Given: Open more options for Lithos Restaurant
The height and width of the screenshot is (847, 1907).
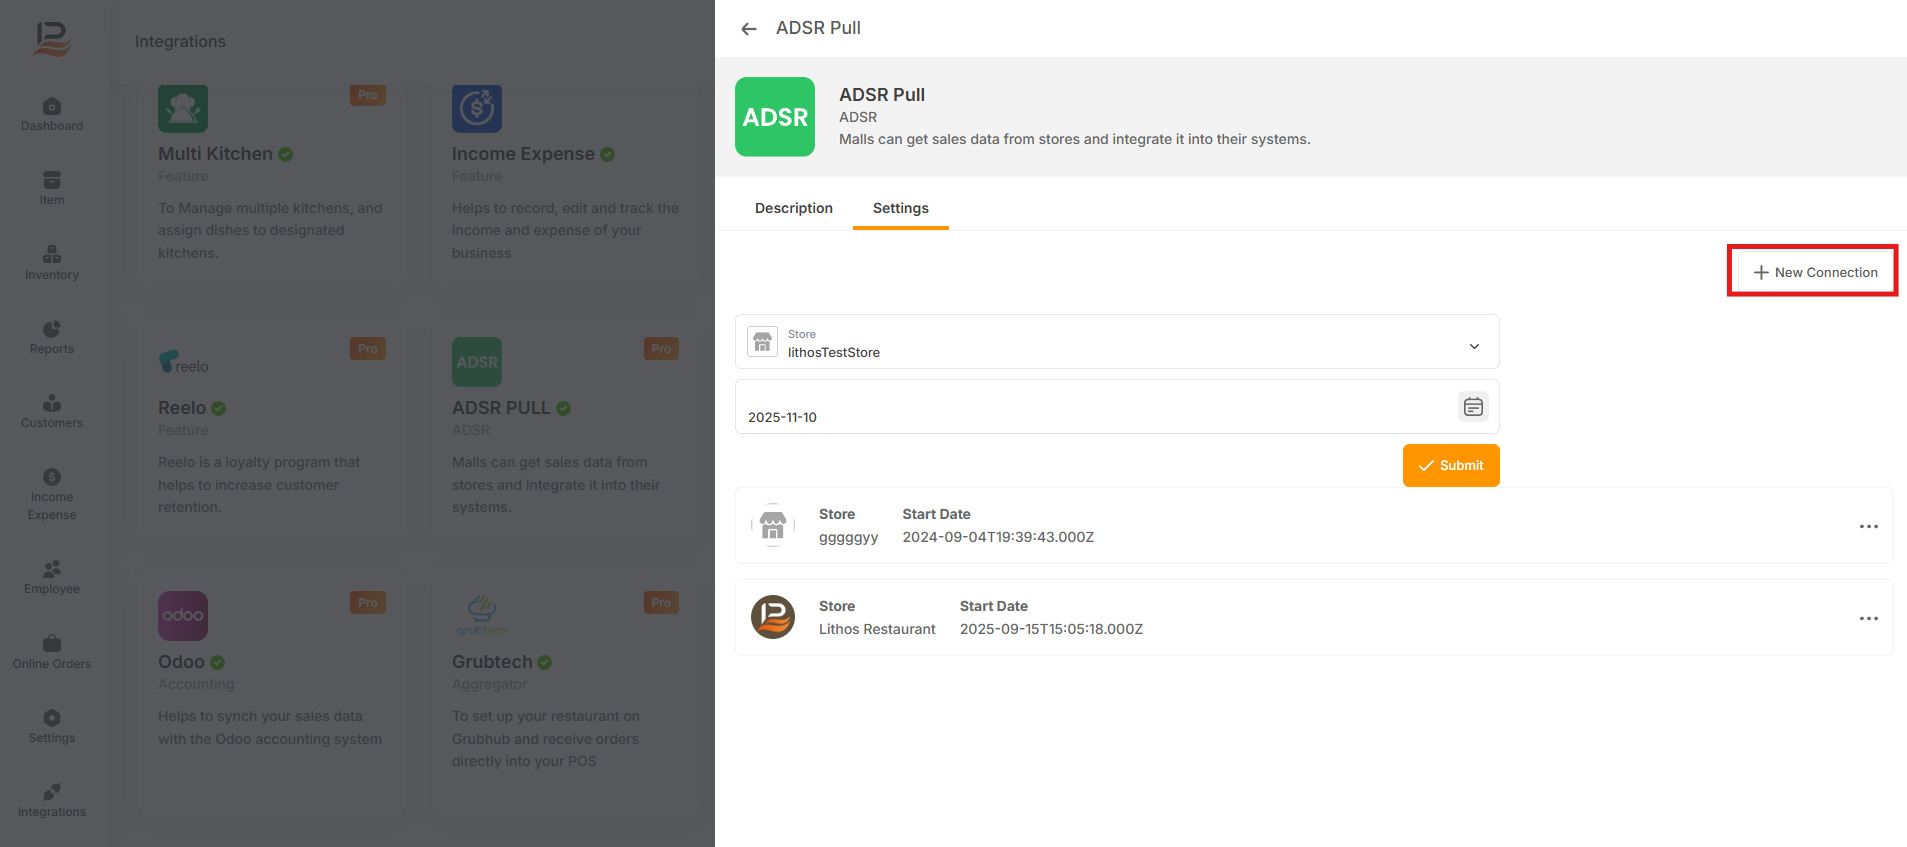Looking at the screenshot, I should point(1868,618).
